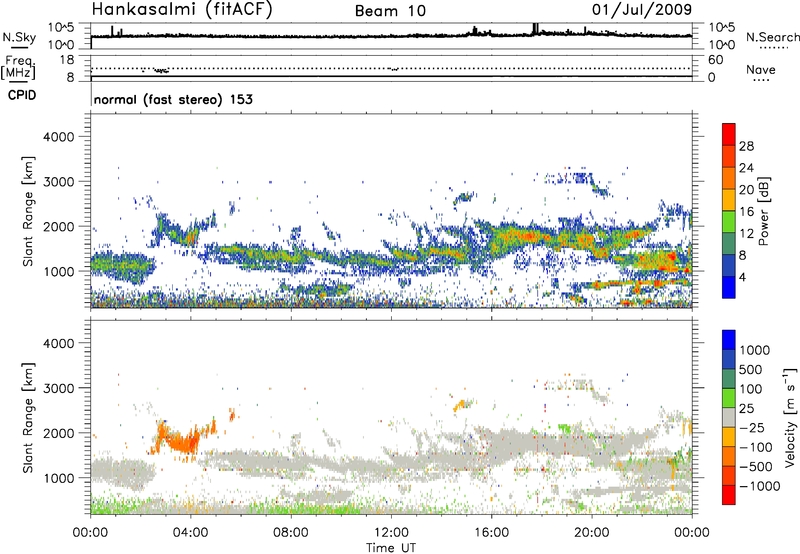Click the 3000 tick of the velocity panel

point(58,388)
